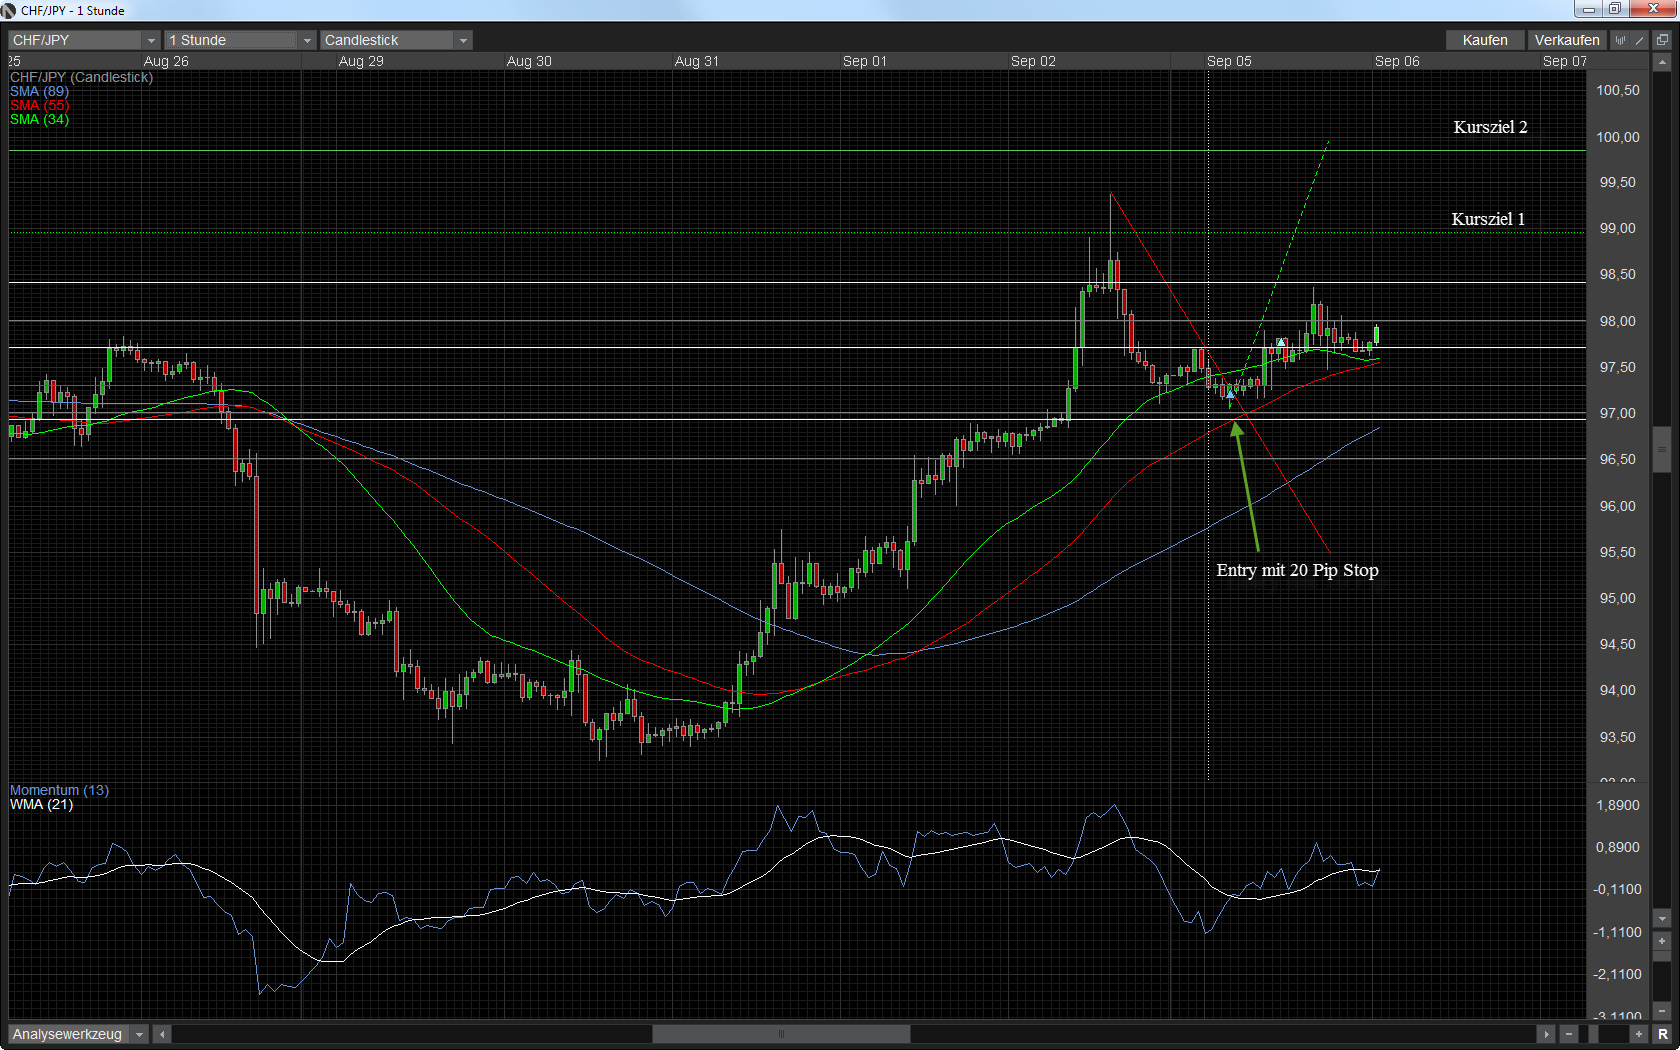This screenshot has width=1680, height=1050.
Task: Select the SMA (89) indicator label
Action: click(x=39, y=91)
